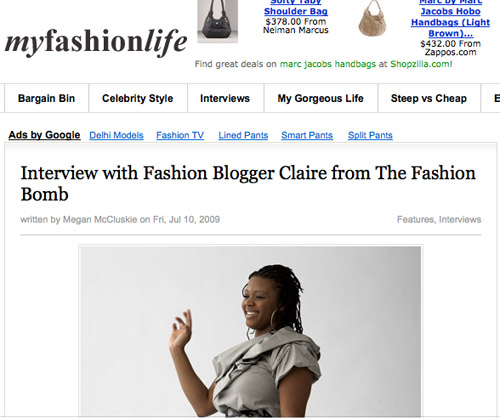500x418 pixels.
Task: Follow the marc jacobs handbags text link
Action: pos(328,64)
